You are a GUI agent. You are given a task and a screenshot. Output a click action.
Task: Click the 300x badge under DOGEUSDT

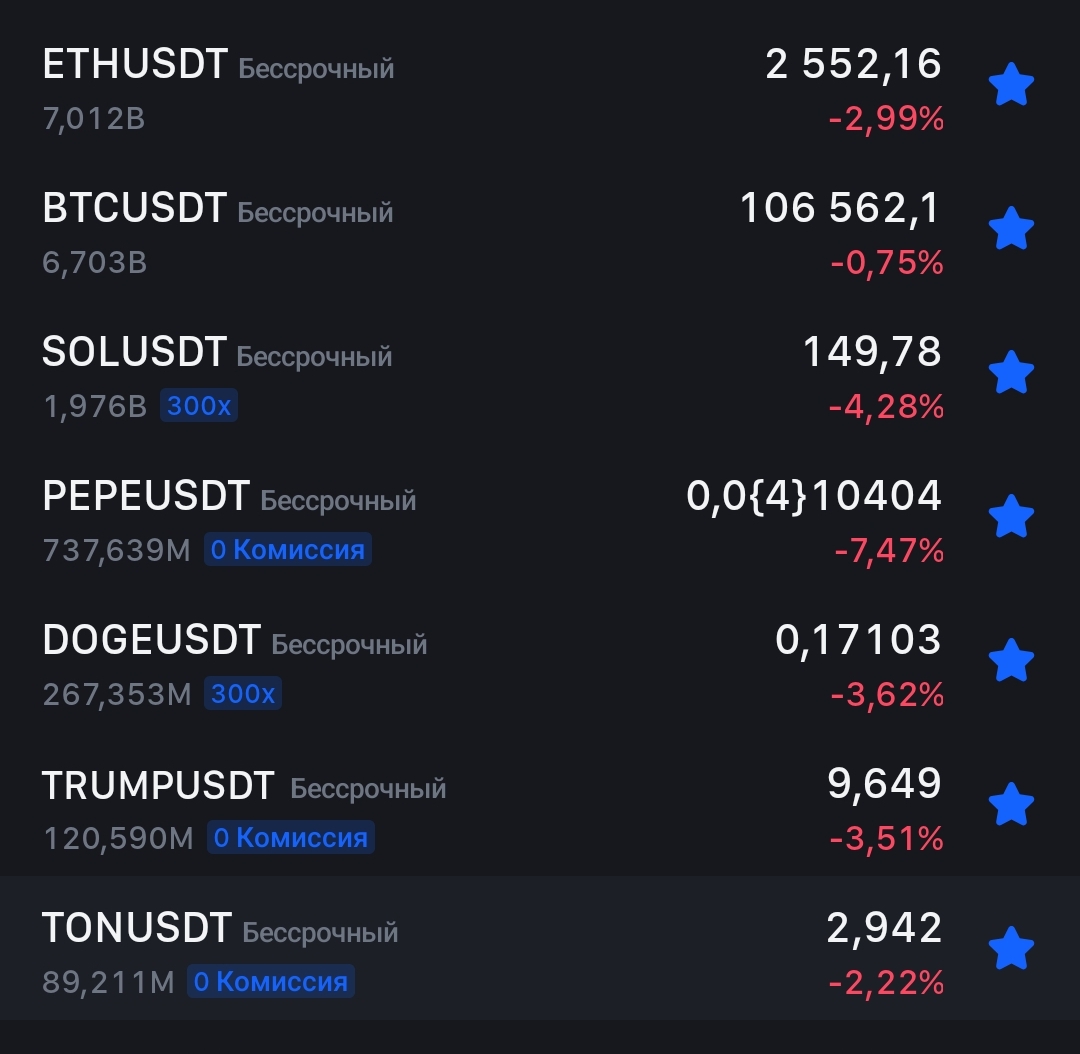[242, 693]
